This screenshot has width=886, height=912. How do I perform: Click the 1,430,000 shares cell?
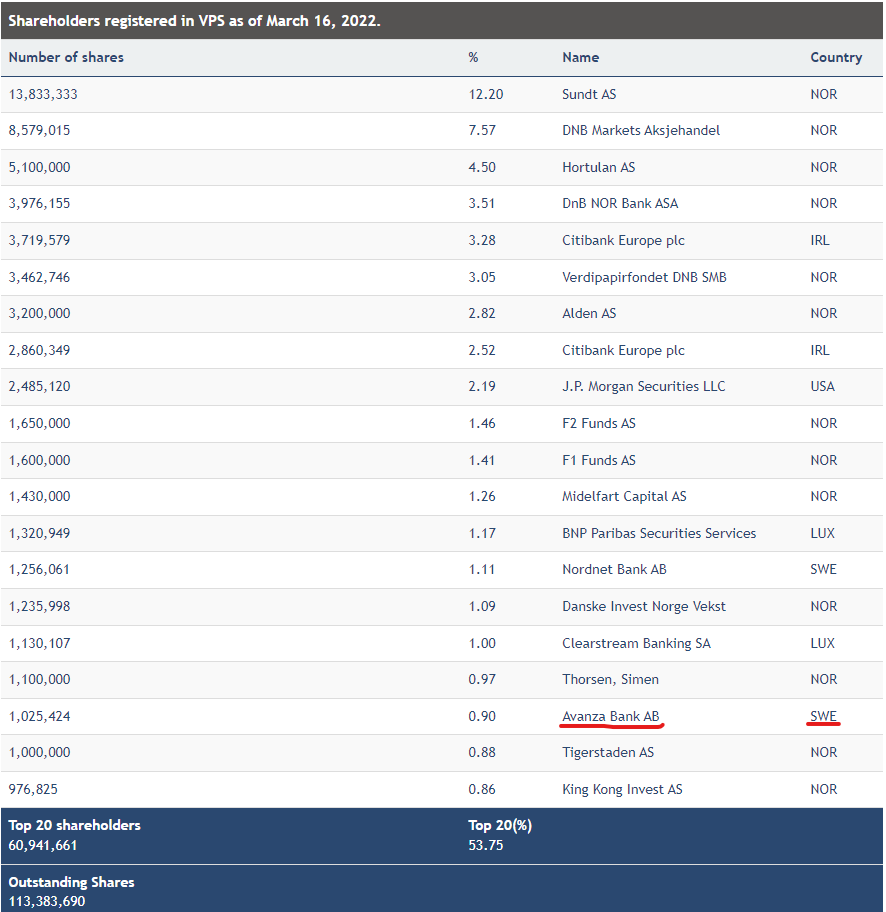coord(39,497)
